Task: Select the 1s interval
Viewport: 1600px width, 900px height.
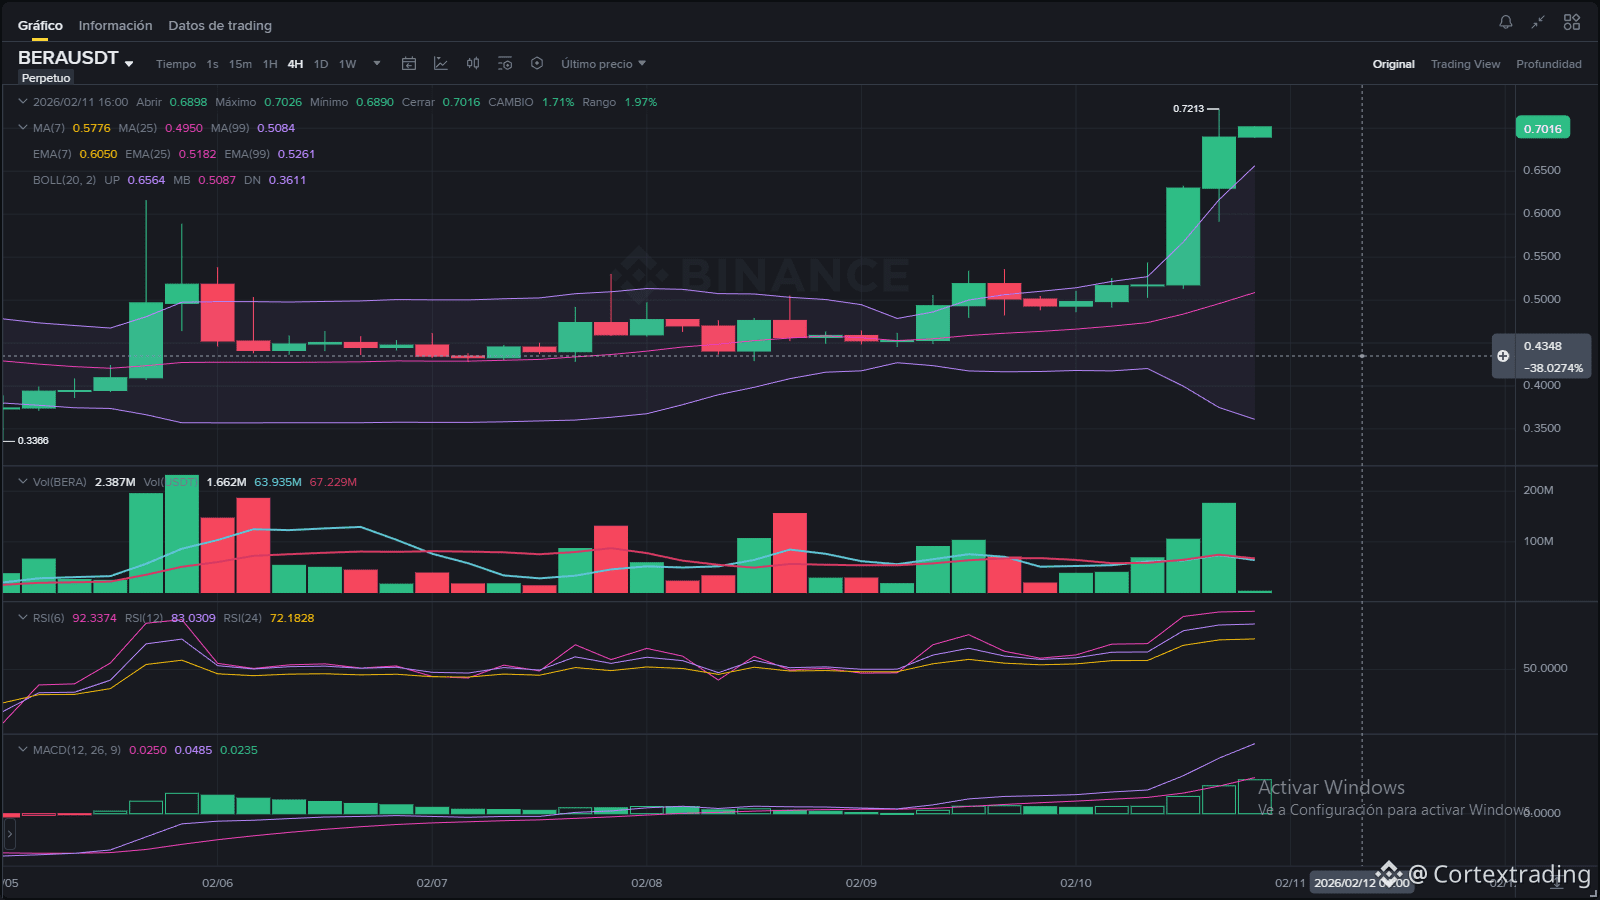Action: coord(213,64)
